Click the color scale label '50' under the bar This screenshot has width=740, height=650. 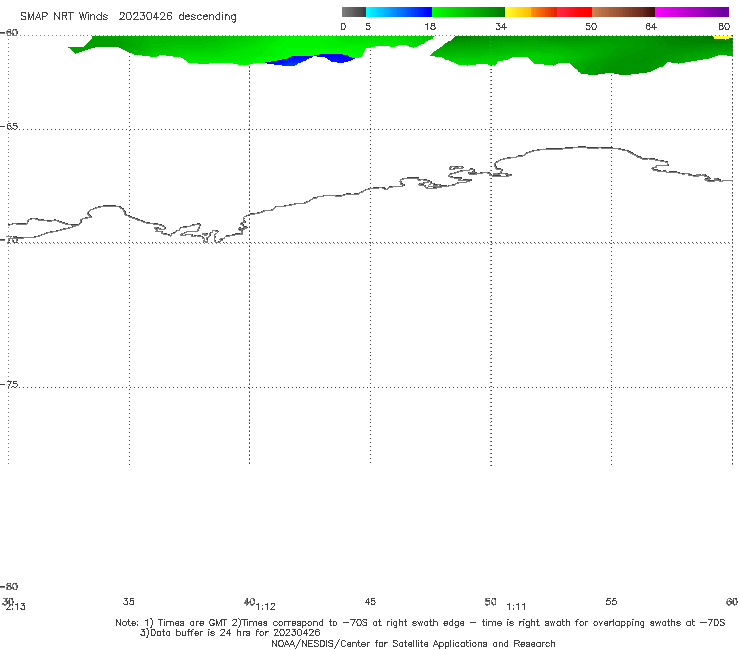591,27
